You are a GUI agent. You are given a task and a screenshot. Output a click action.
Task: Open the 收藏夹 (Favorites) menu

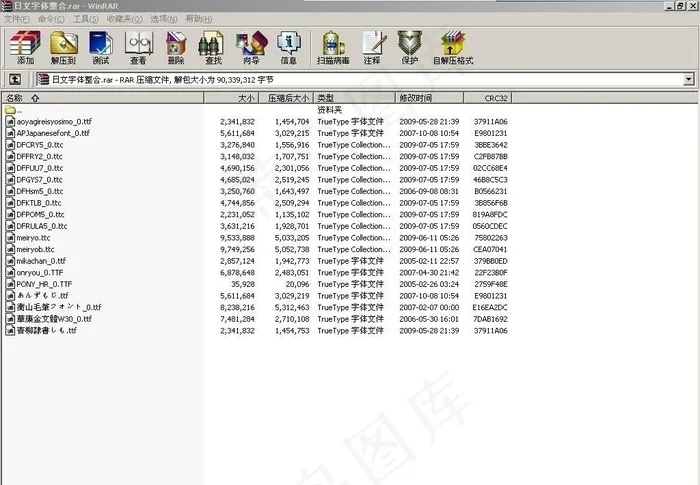click(120, 19)
